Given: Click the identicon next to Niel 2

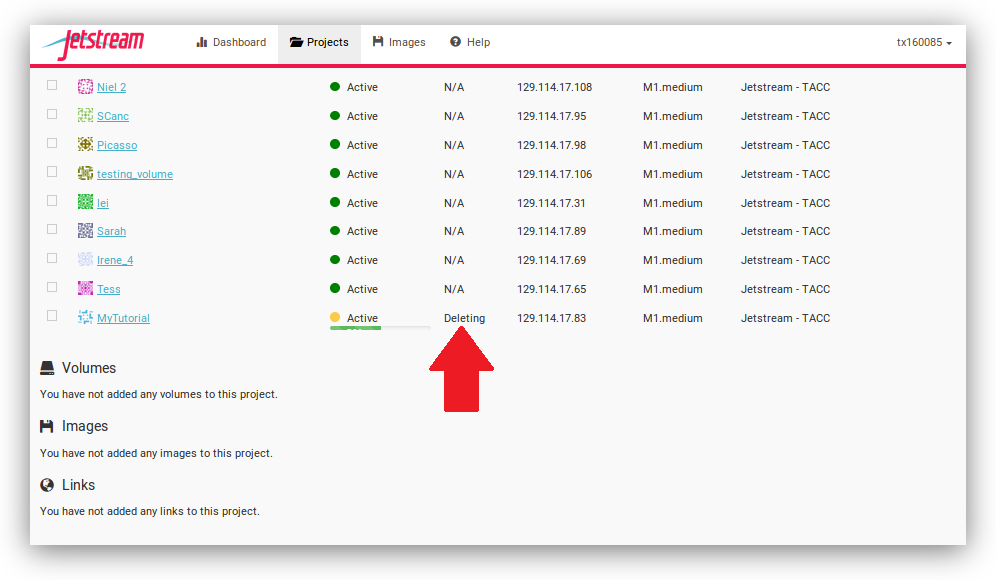Looking at the screenshot, I should (x=86, y=87).
